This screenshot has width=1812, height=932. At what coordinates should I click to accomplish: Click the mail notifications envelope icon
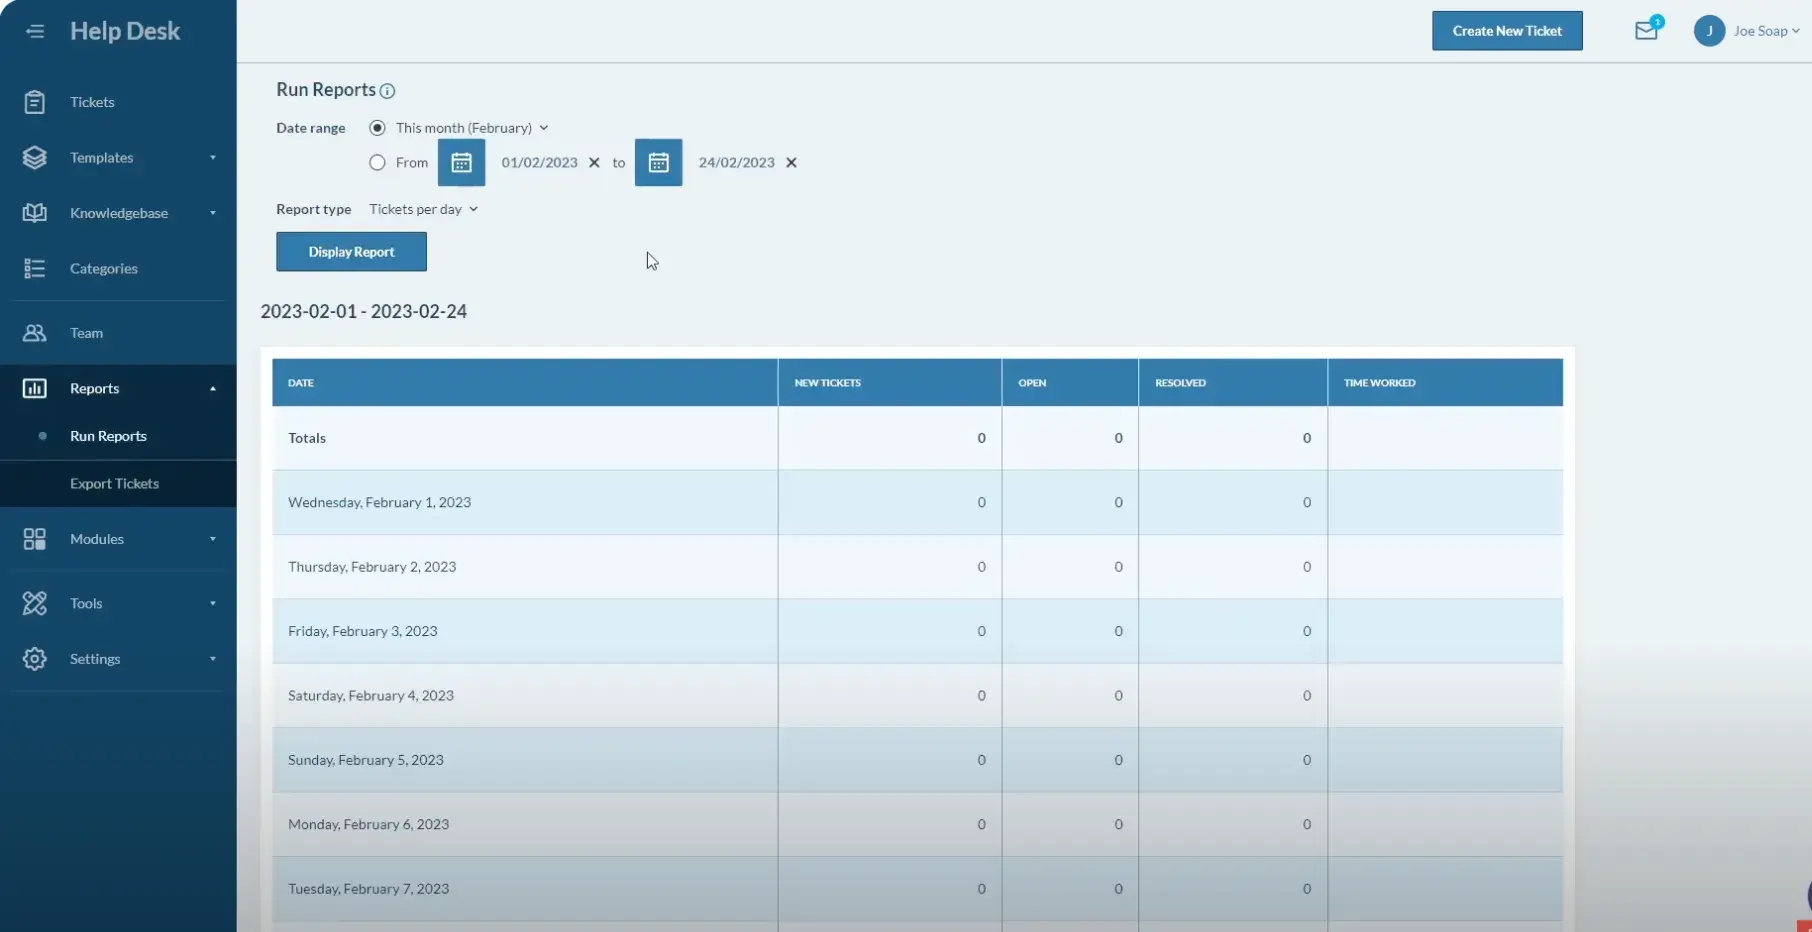pyautogui.click(x=1645, y=30)
